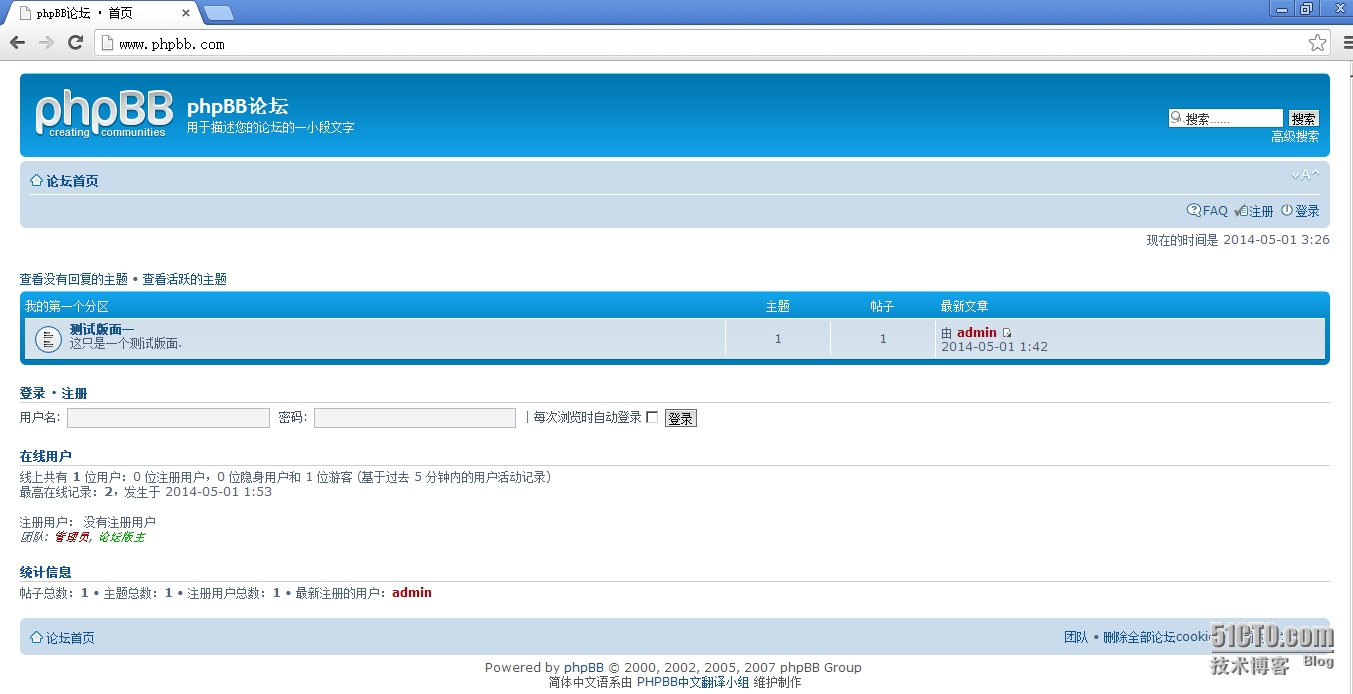
Task: Restore the browser window size
Action: click(x=1306, y=8)
